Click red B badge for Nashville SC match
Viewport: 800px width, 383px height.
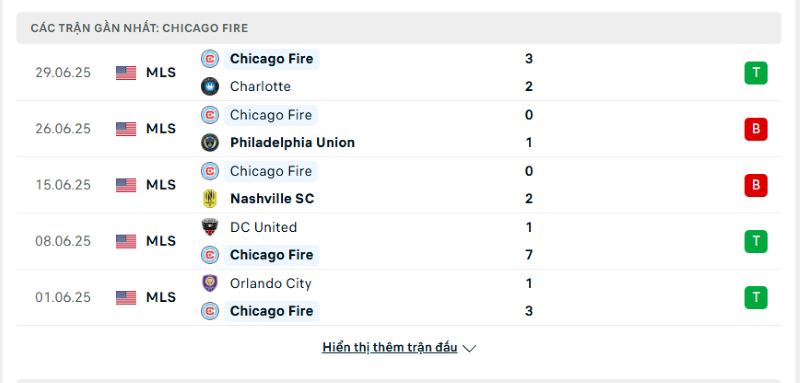tap(756, 185)
